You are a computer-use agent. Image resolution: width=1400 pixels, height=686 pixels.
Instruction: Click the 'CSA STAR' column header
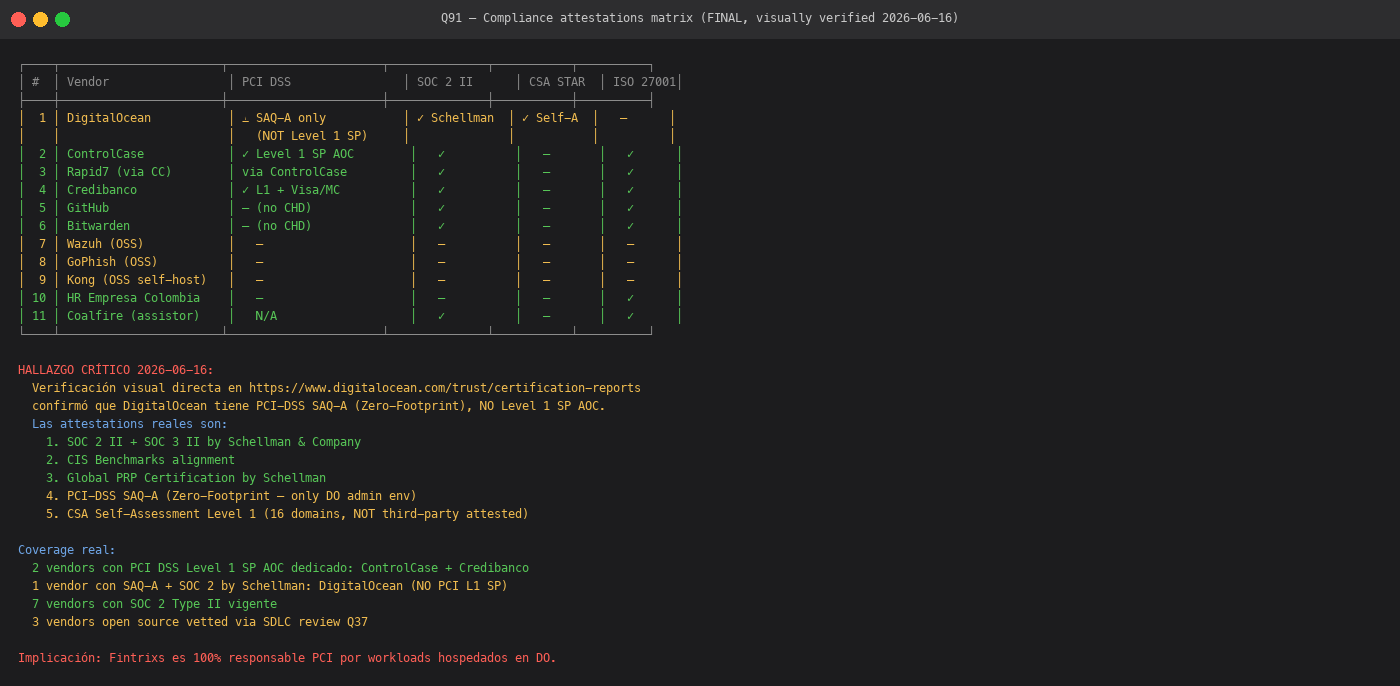click(x=557, y=82)
